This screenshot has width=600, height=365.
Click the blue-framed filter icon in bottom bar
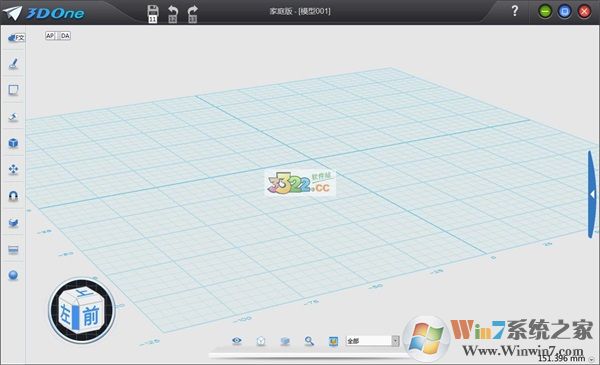(x=334, y=341)
